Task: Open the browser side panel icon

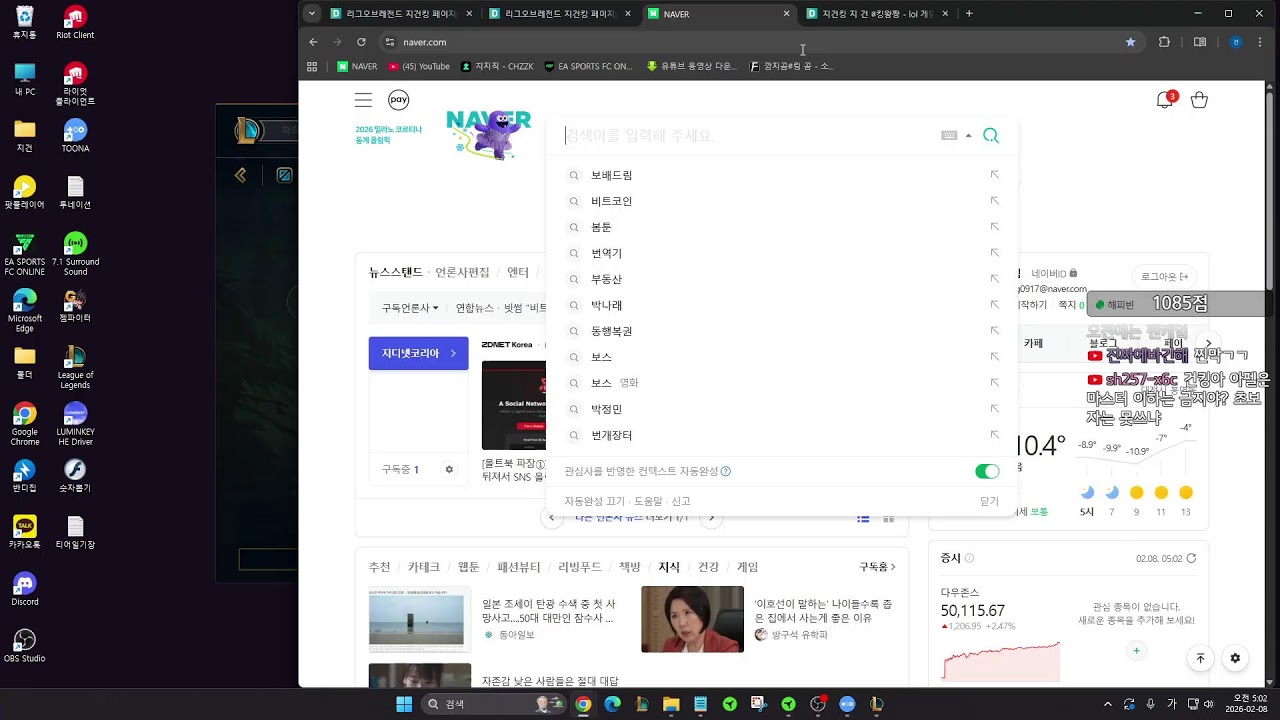Action: click(x=1200, y=42)
